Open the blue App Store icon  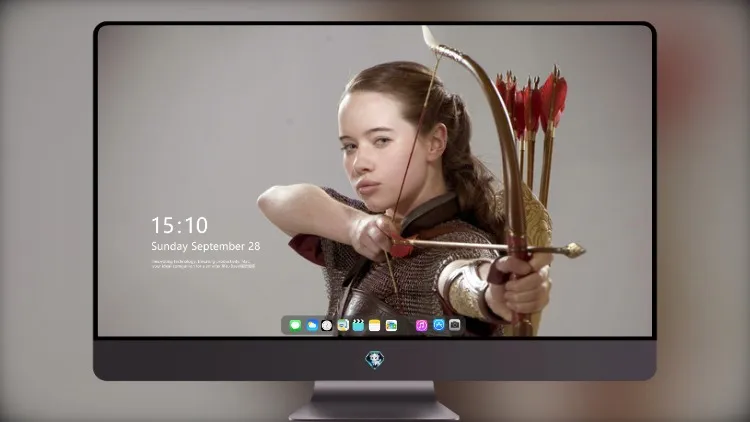pos(438,325)
